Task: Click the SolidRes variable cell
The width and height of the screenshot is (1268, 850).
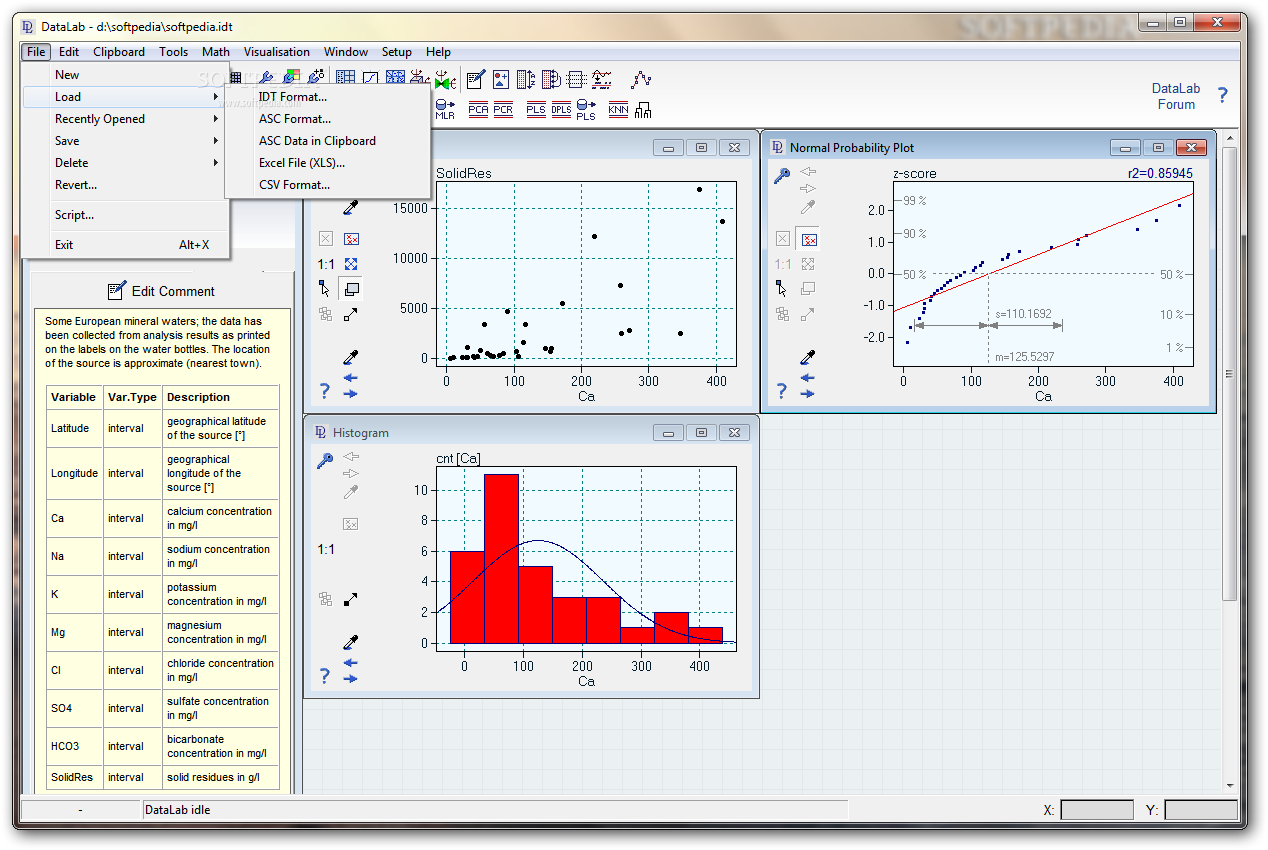Action: [x=75, y=777]
